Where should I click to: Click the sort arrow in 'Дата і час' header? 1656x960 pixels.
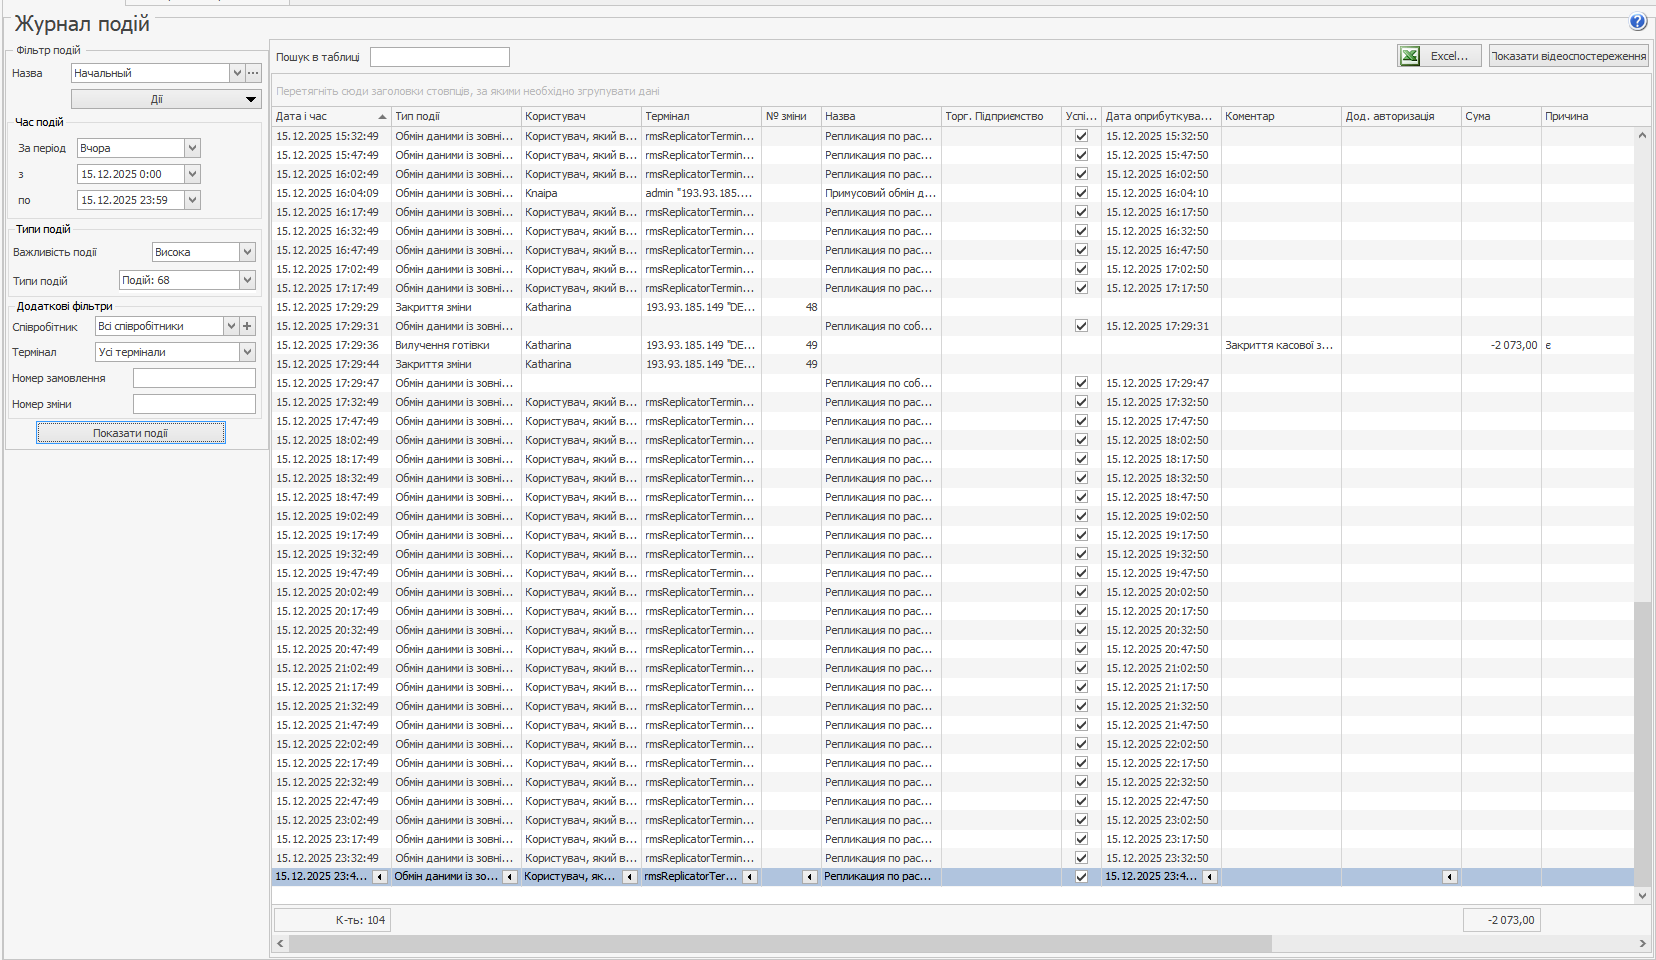(x=382, y=117)
